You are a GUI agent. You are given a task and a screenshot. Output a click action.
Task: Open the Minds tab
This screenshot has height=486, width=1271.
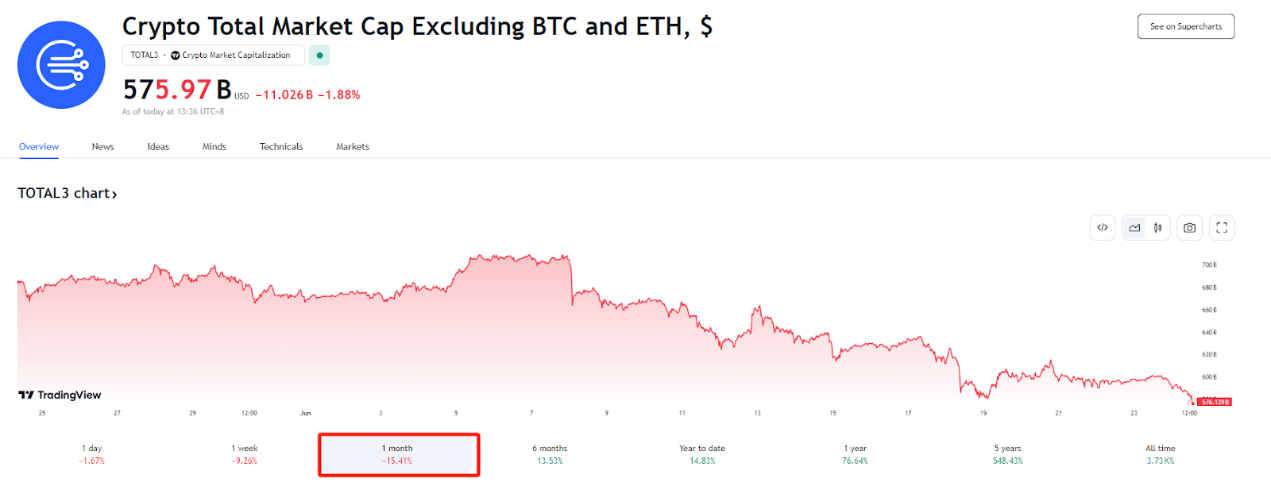point(214,147)
